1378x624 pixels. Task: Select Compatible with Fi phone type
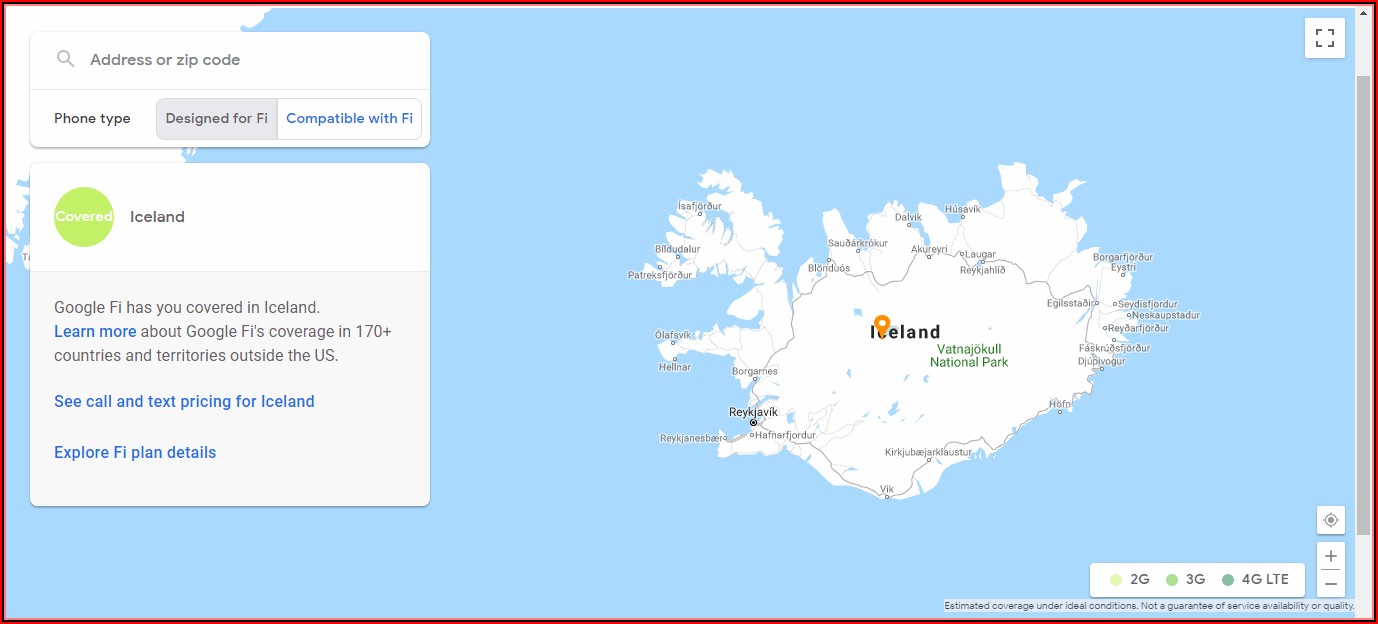[x=349, y=118]
